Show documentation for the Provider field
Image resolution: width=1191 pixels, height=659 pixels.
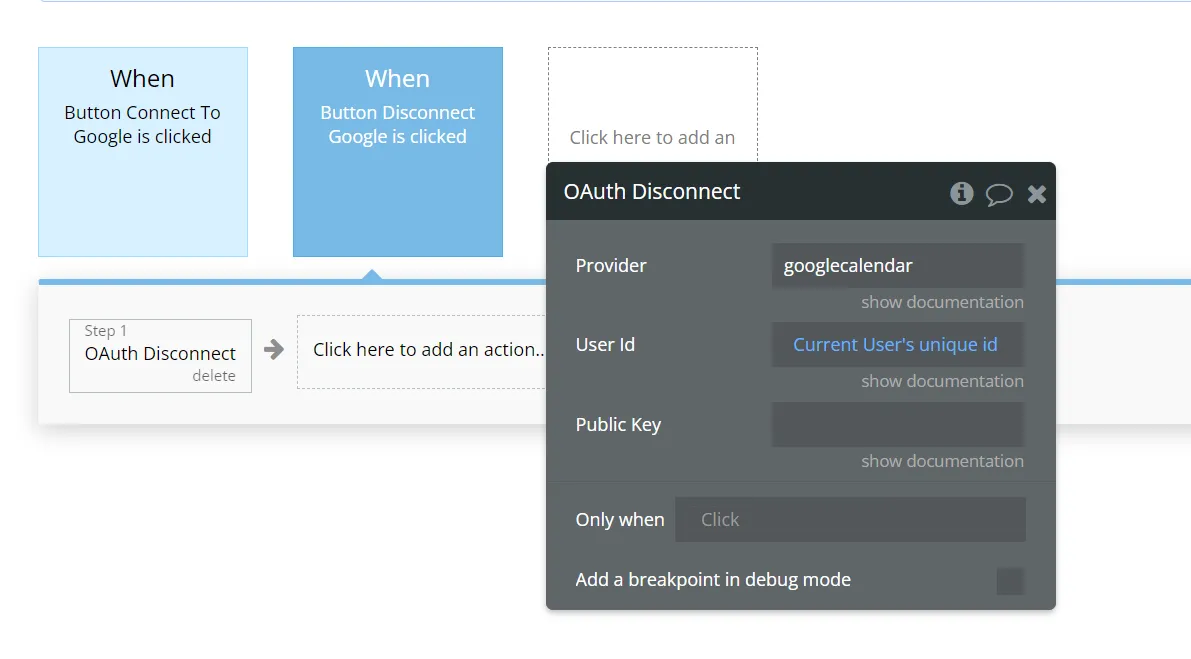pyautogui.click(x=942, y=302)
